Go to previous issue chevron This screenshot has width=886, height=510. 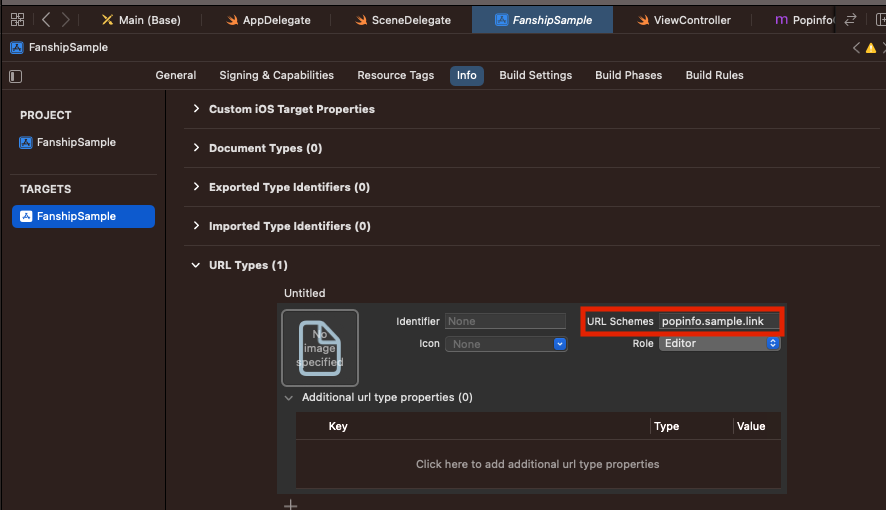tap(856, 48)
